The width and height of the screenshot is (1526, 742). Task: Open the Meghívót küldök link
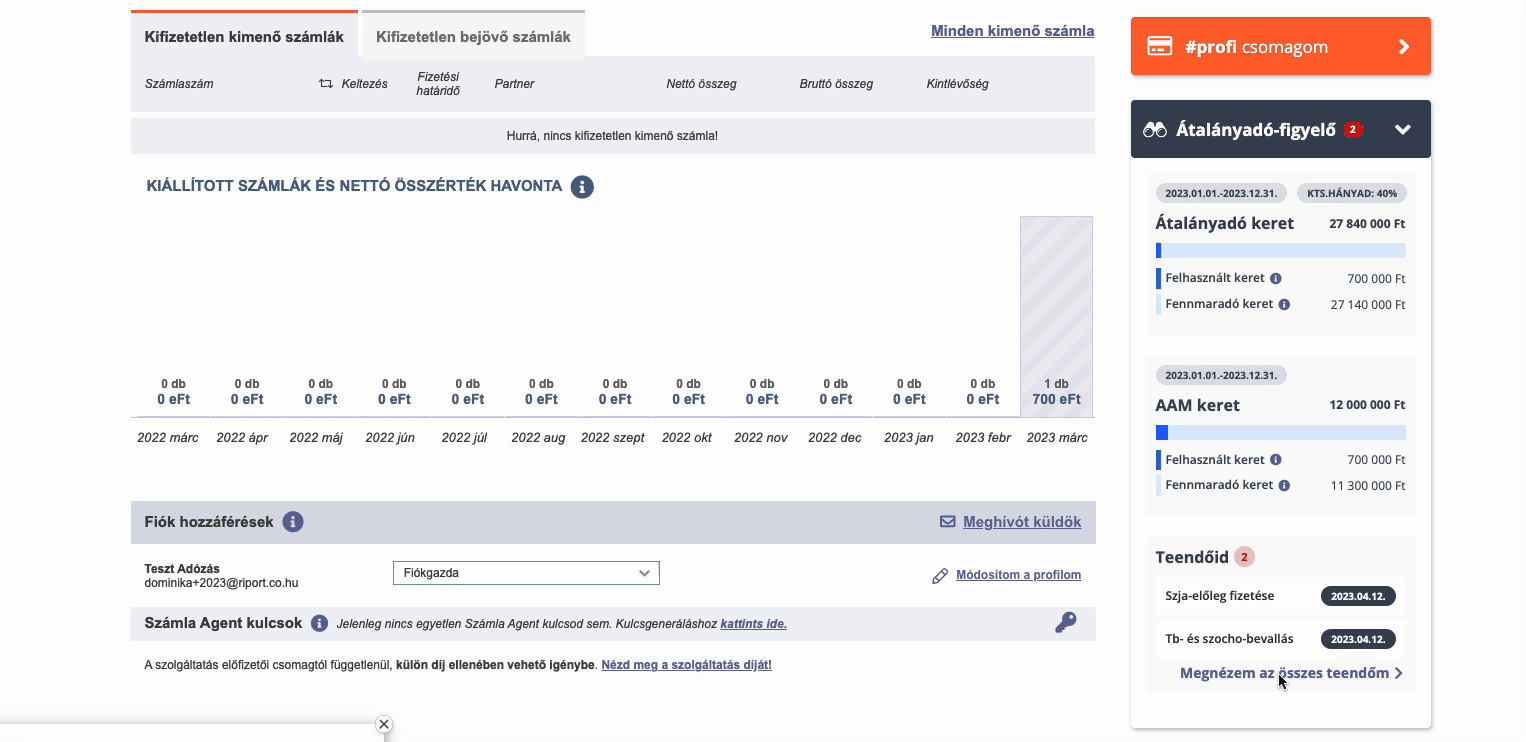[1022, 522]
